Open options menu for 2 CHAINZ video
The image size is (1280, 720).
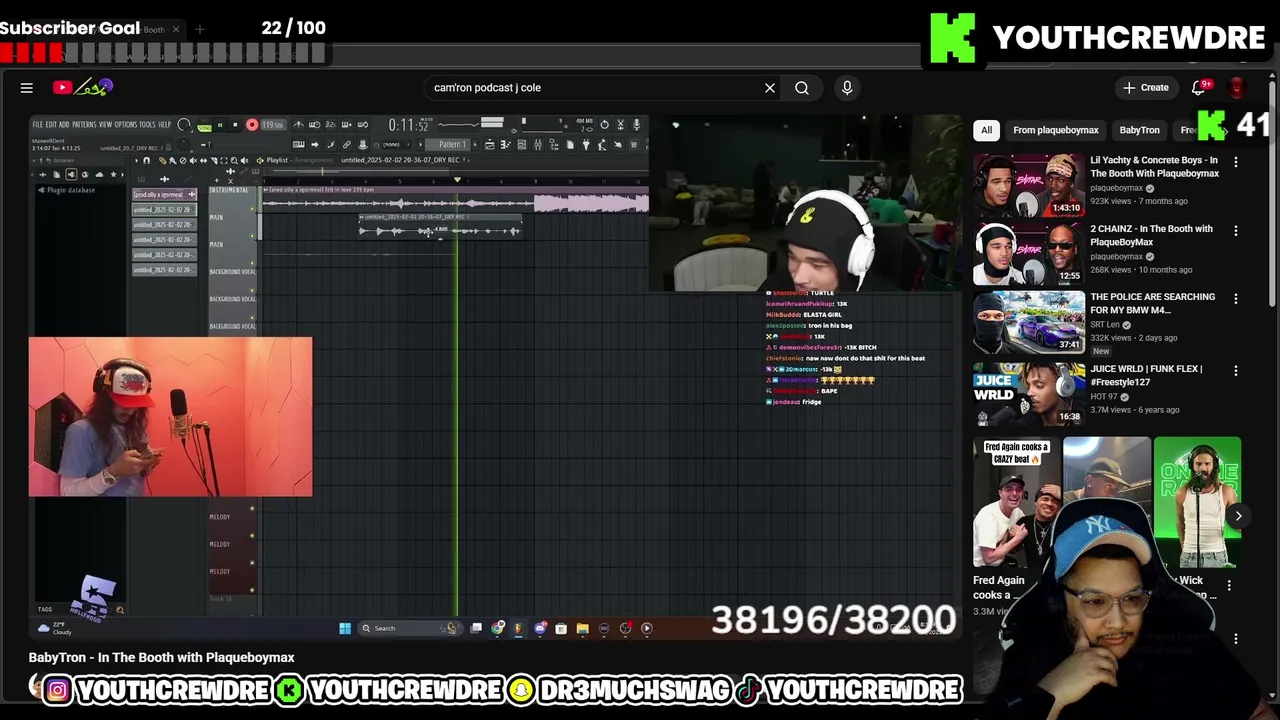[x=1236, y=230]
